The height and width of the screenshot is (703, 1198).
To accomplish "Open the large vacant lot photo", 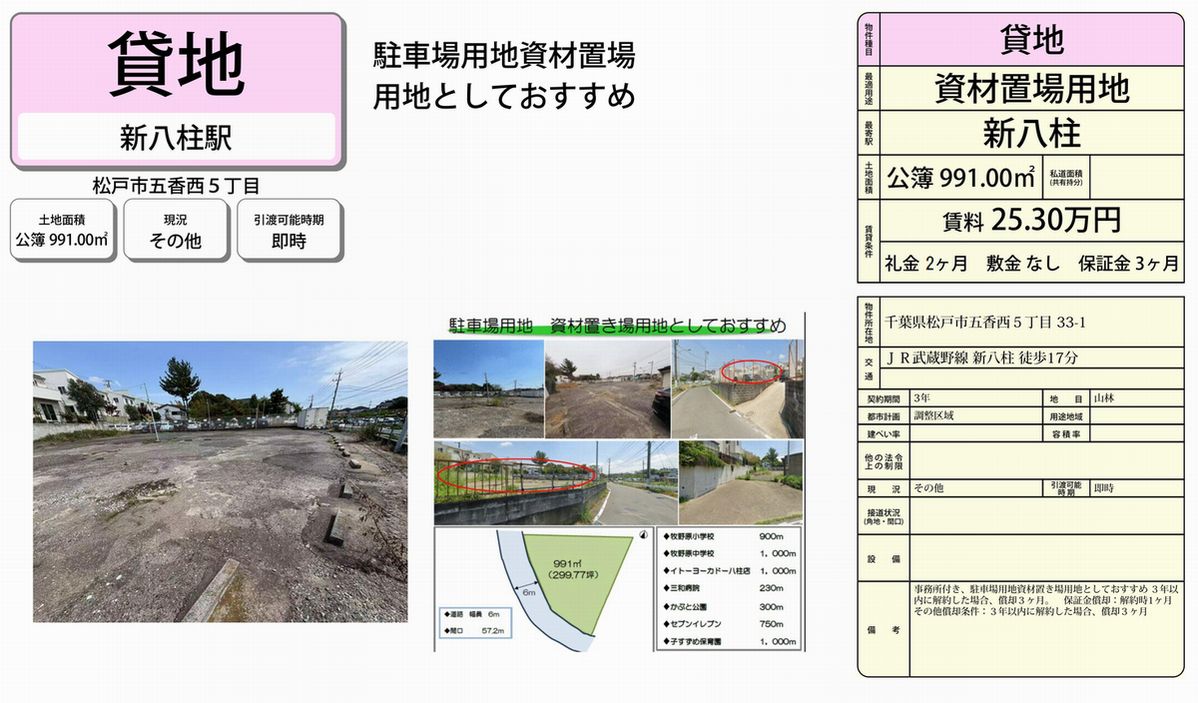I will coord(220,481).
